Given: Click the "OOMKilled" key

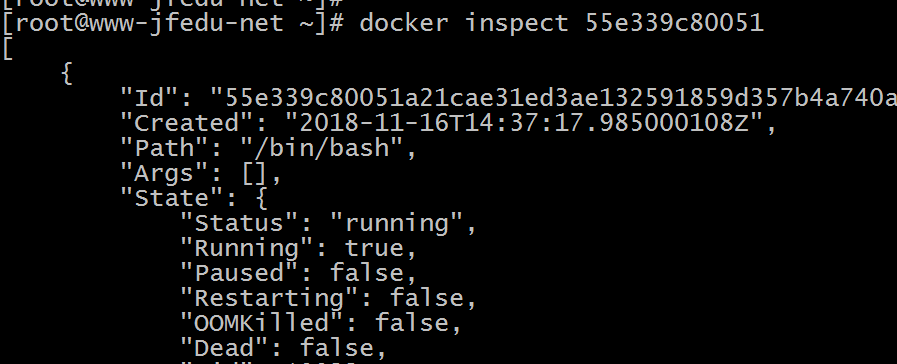Looking at the screenshot, I should click(261, 323).
